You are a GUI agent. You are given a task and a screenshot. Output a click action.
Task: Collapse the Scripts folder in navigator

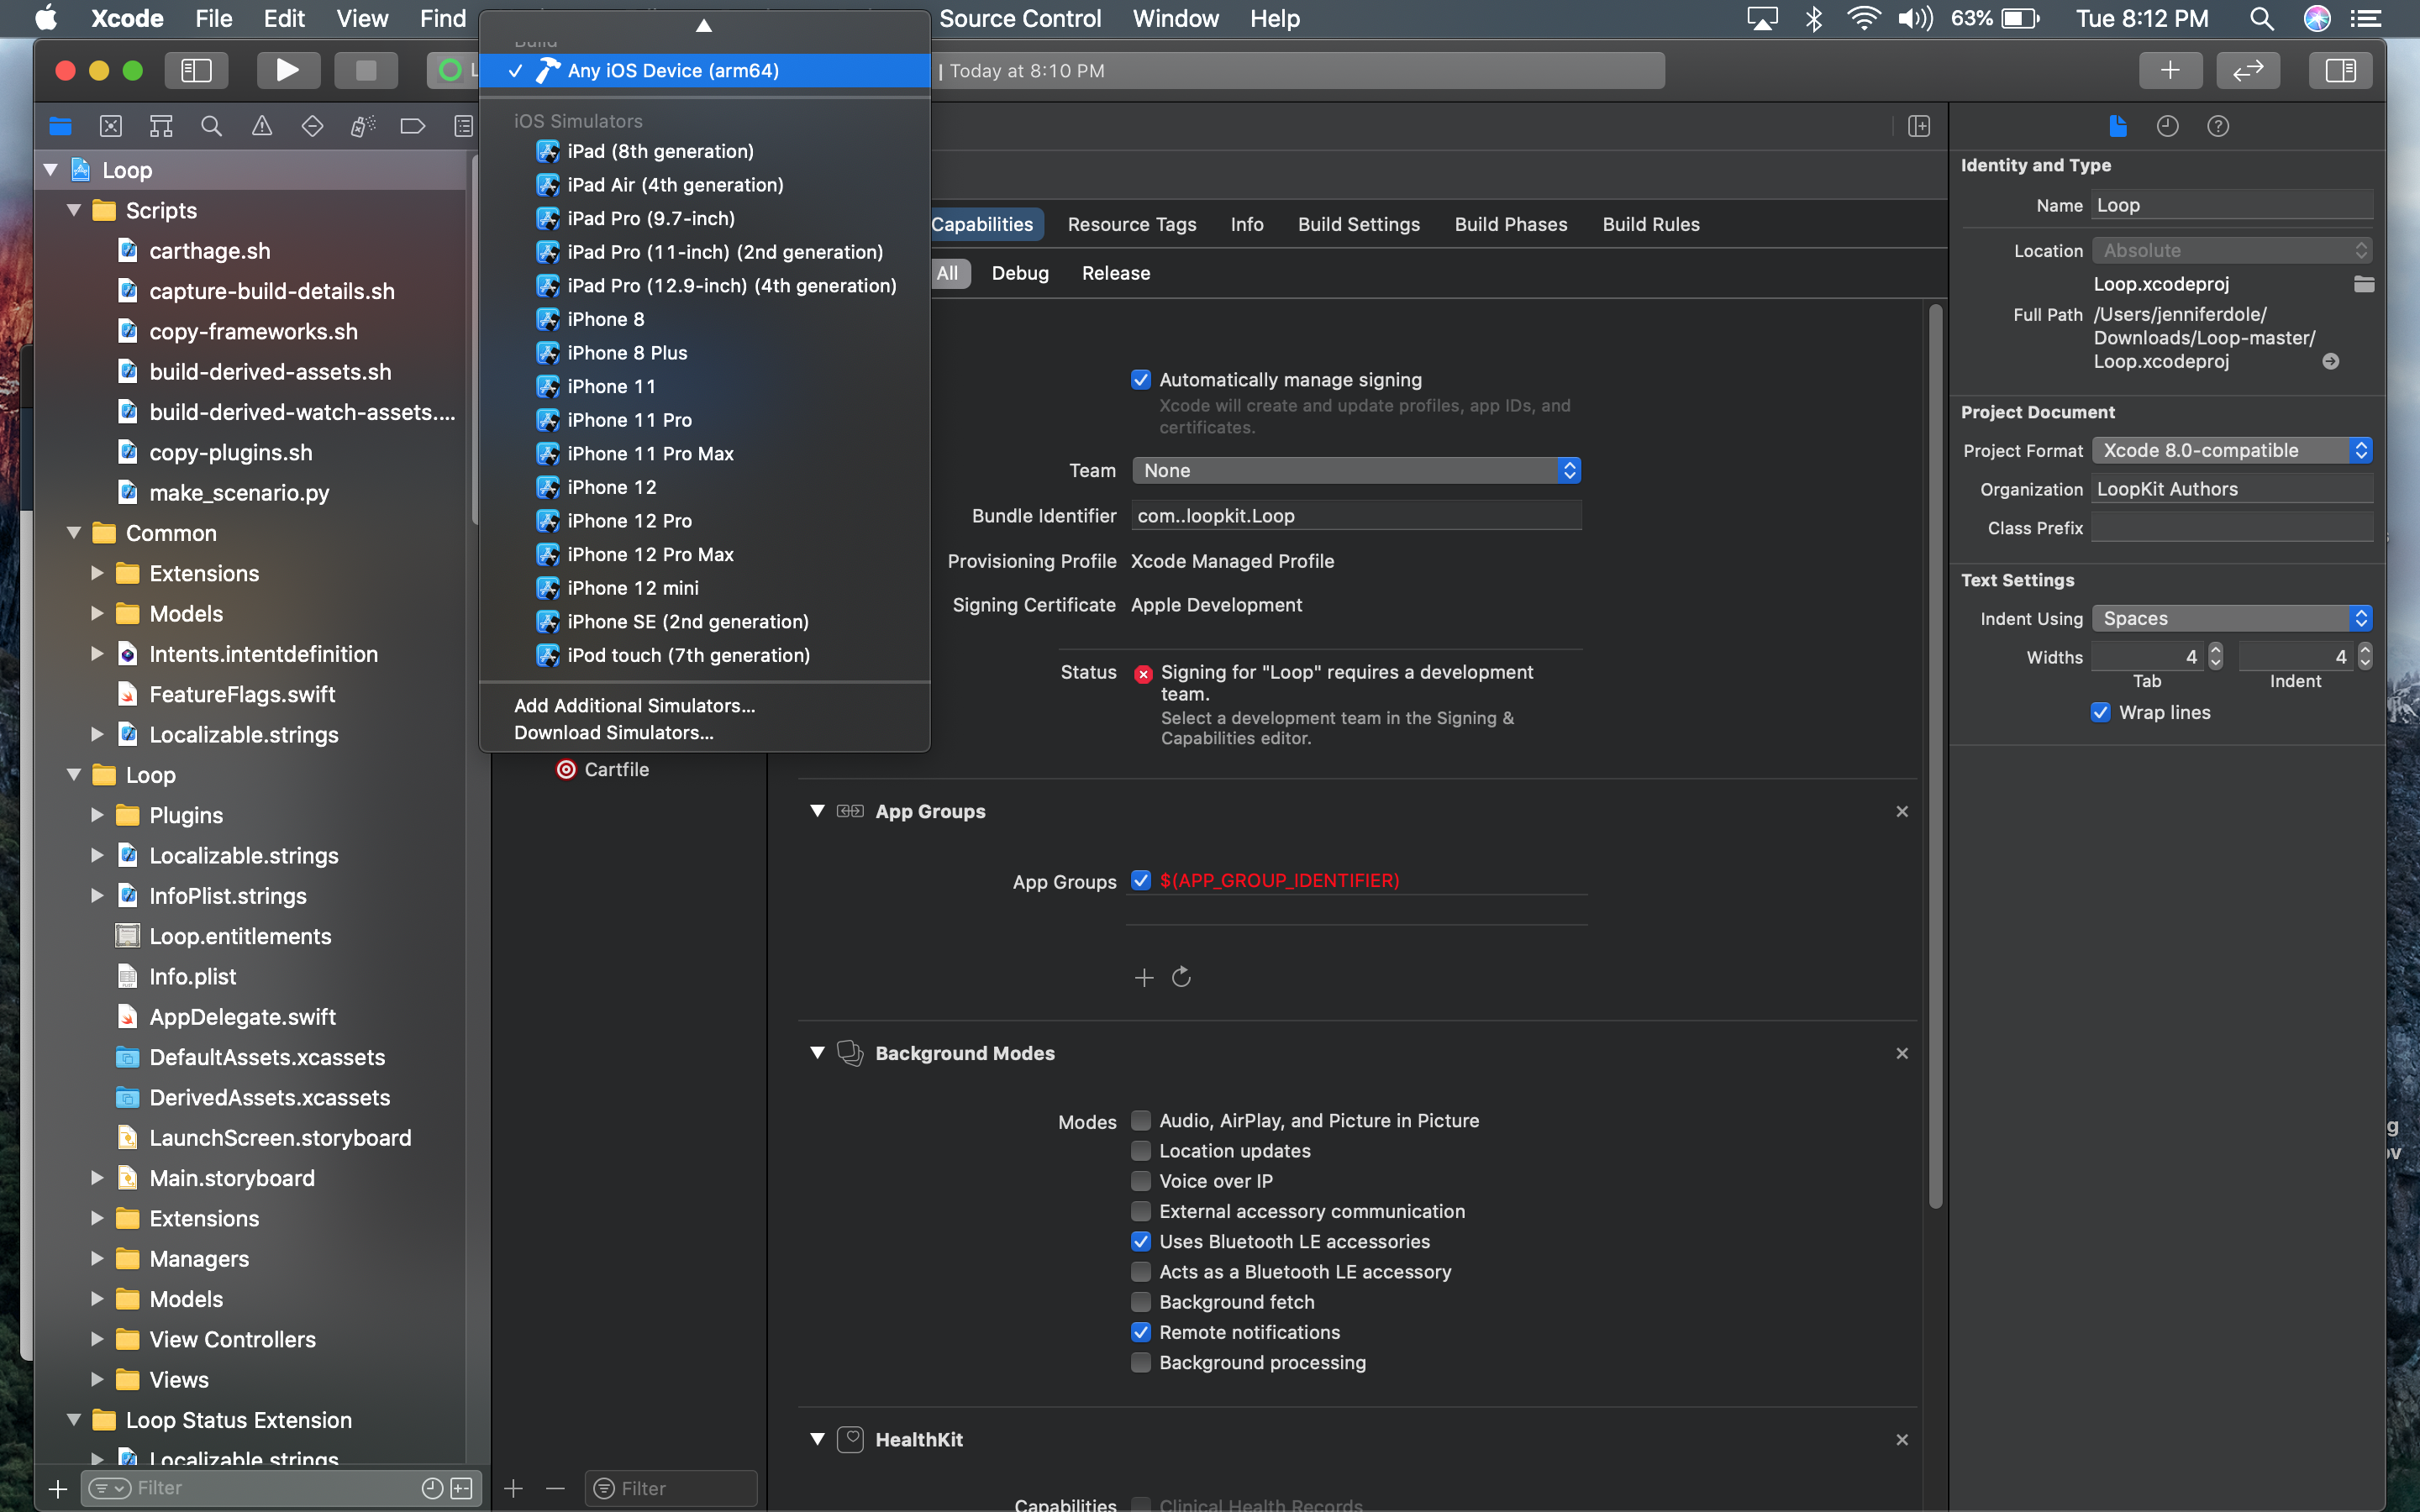[x=74, y=210]
